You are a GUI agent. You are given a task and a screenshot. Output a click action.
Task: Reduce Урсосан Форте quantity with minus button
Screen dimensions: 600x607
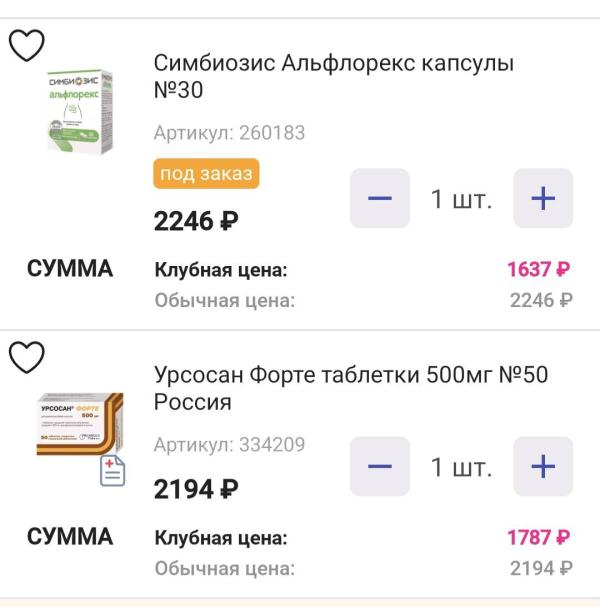pos(380,466)
